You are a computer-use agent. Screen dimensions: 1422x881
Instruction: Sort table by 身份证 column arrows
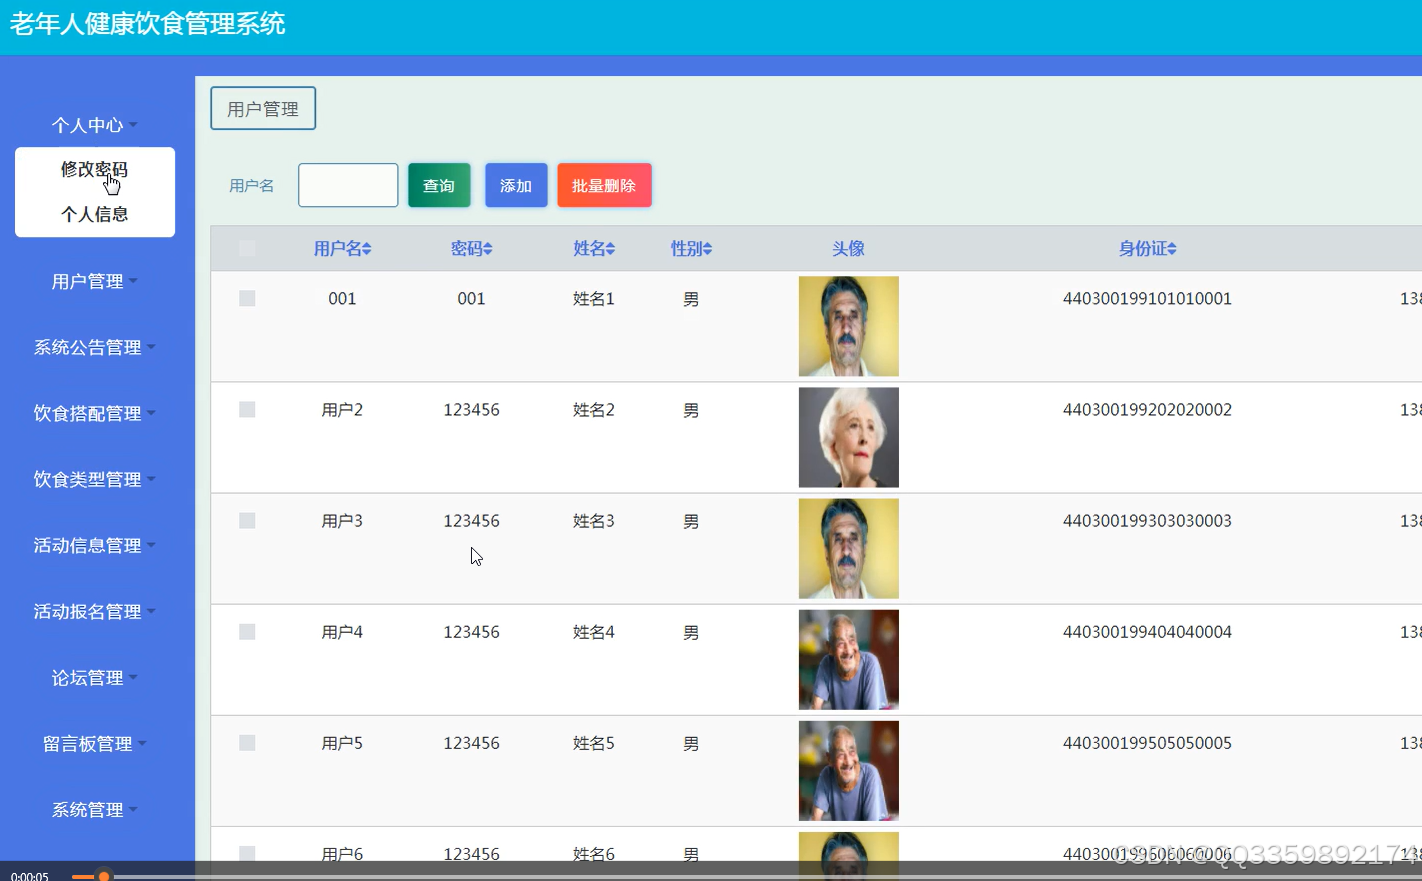click(x=1172, y=249)
